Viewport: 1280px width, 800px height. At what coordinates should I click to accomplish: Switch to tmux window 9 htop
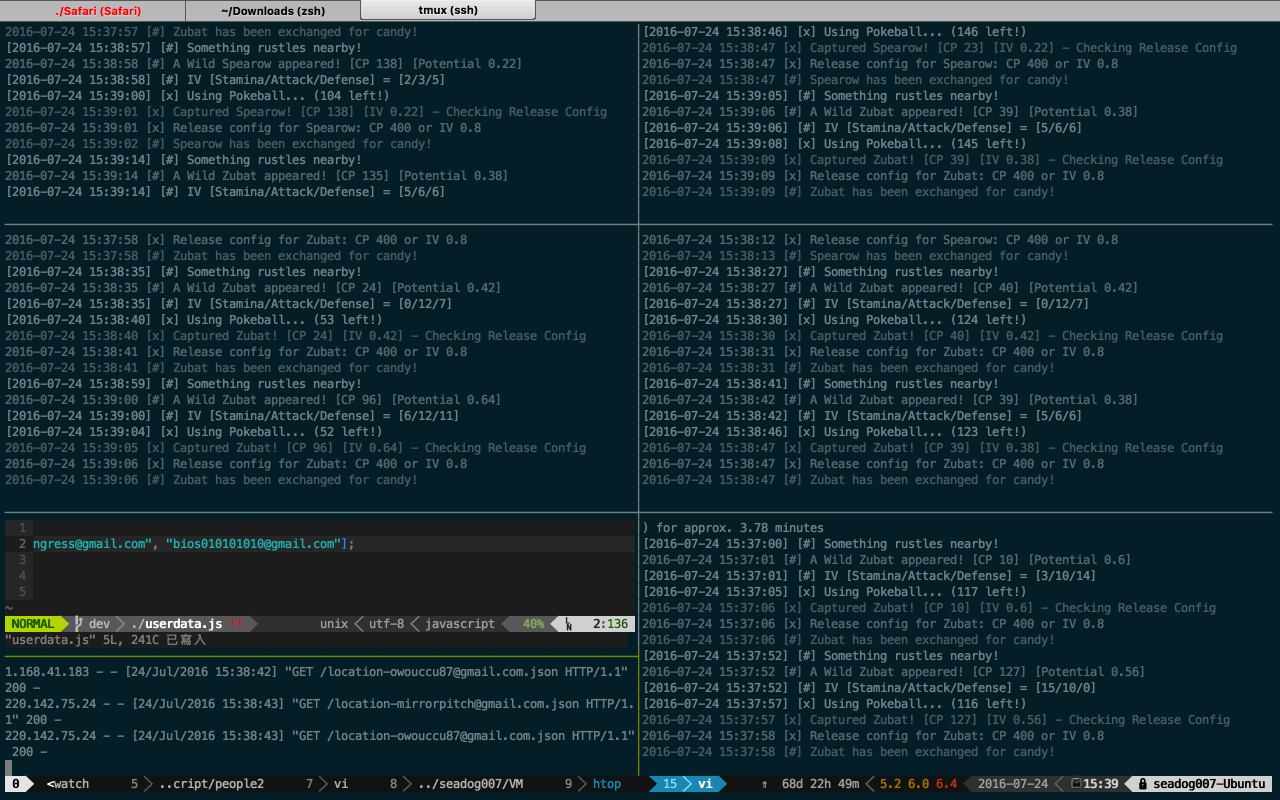click(598, 784)
